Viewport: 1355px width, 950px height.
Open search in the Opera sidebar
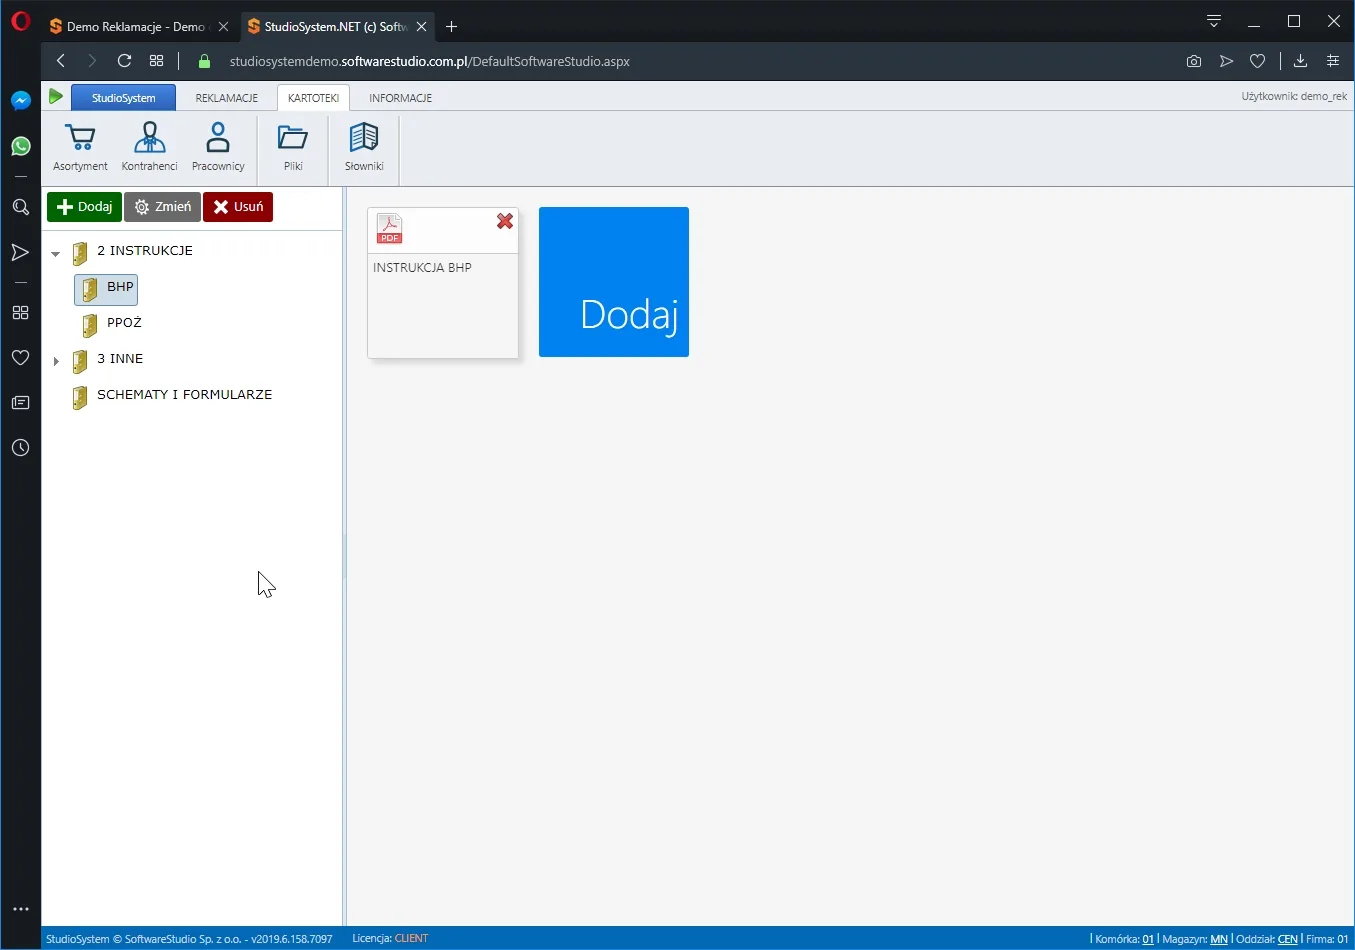pyautogui.click(x=20, y=207)
